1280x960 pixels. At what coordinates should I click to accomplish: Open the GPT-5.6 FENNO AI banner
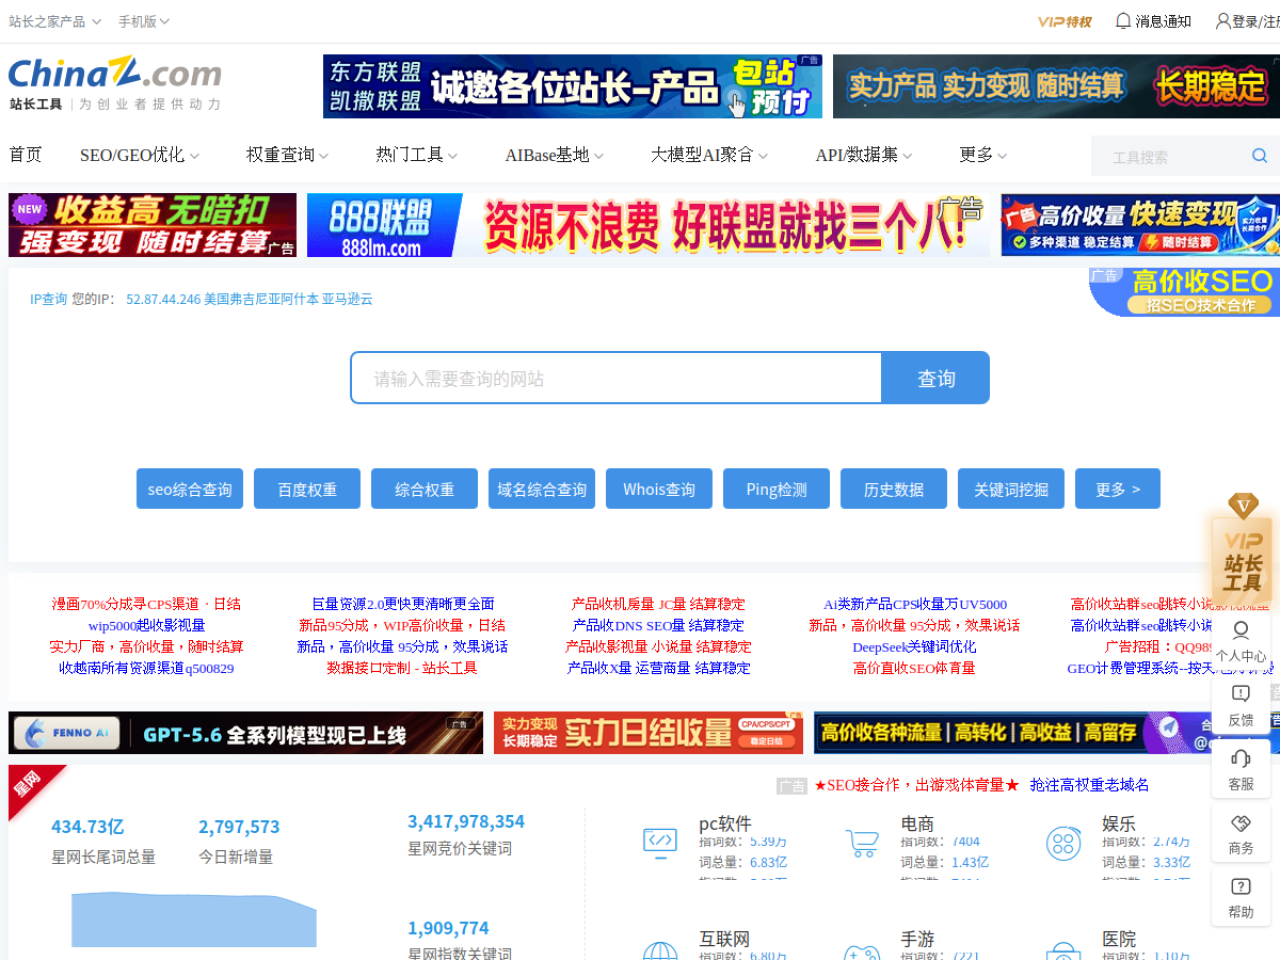246,733
